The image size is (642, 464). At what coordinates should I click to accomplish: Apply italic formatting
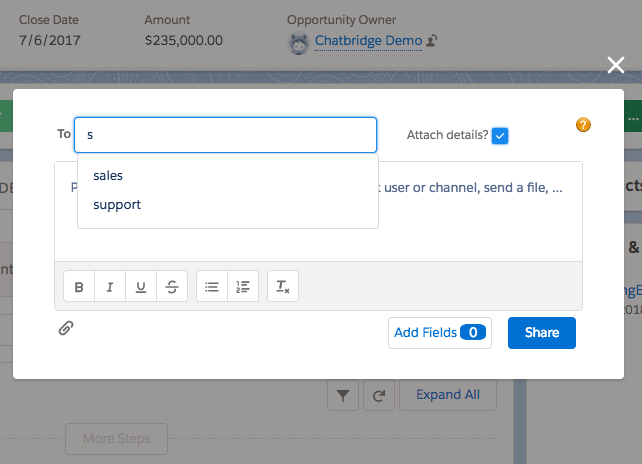pos(110,287)
